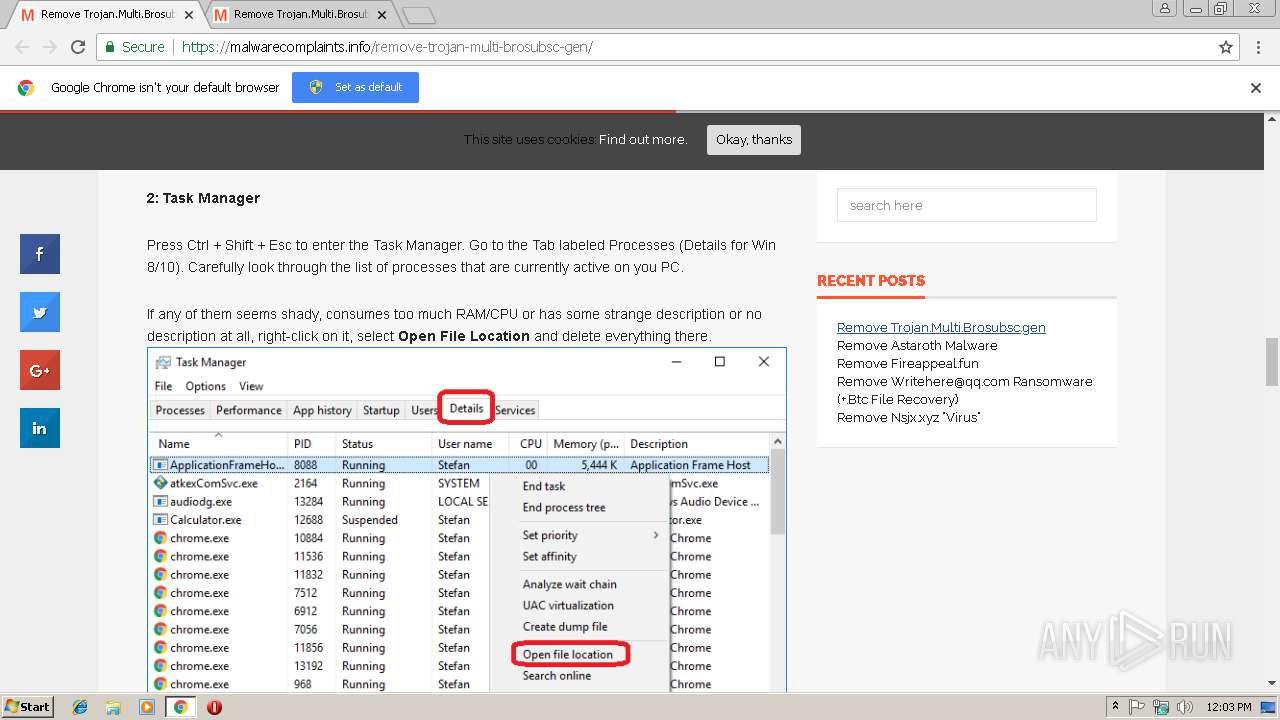Open the Windows Start menu
This screenshot has height=720, width=1280.
pos(27,707)
